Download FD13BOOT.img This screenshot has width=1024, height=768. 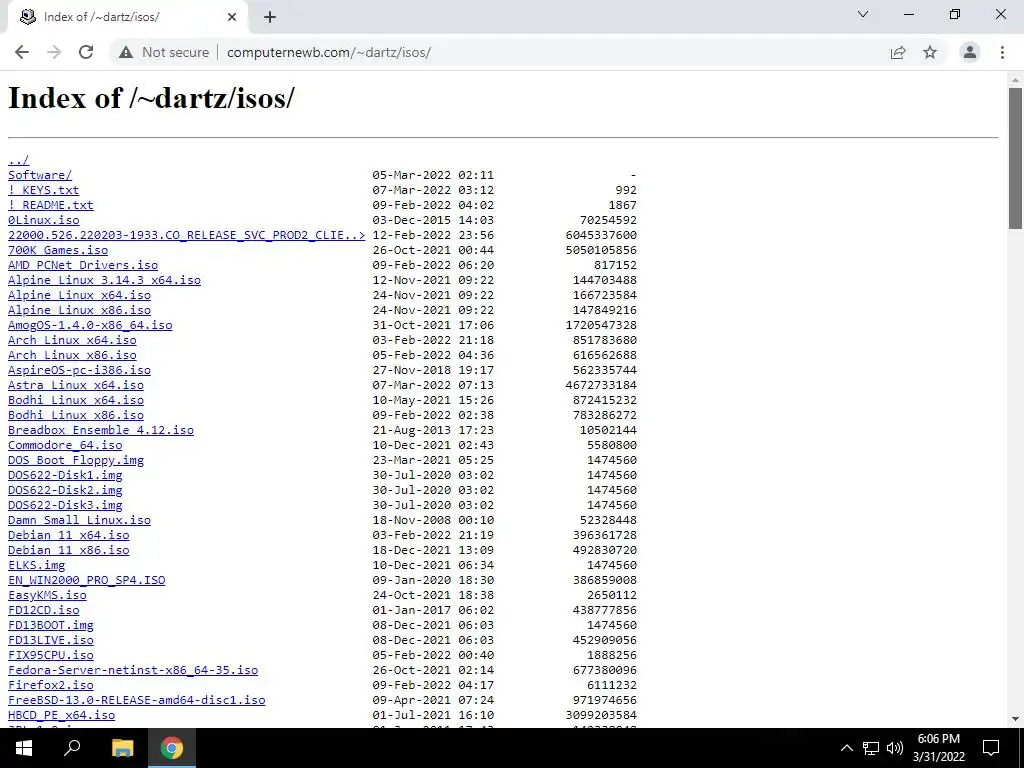pyautogui.click(x=50, y=626)
